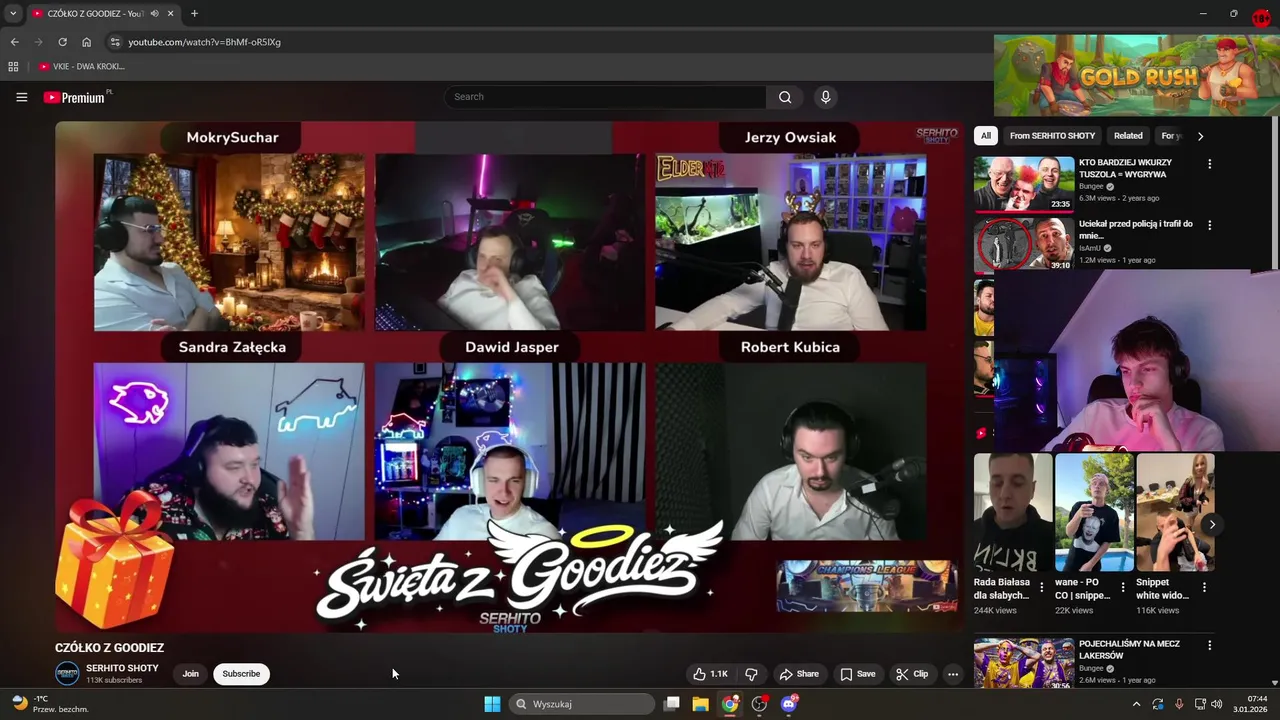Open VKIE - DWA KROKI bookmark
The image size is (1280, 720).
[x=82, y=66]
